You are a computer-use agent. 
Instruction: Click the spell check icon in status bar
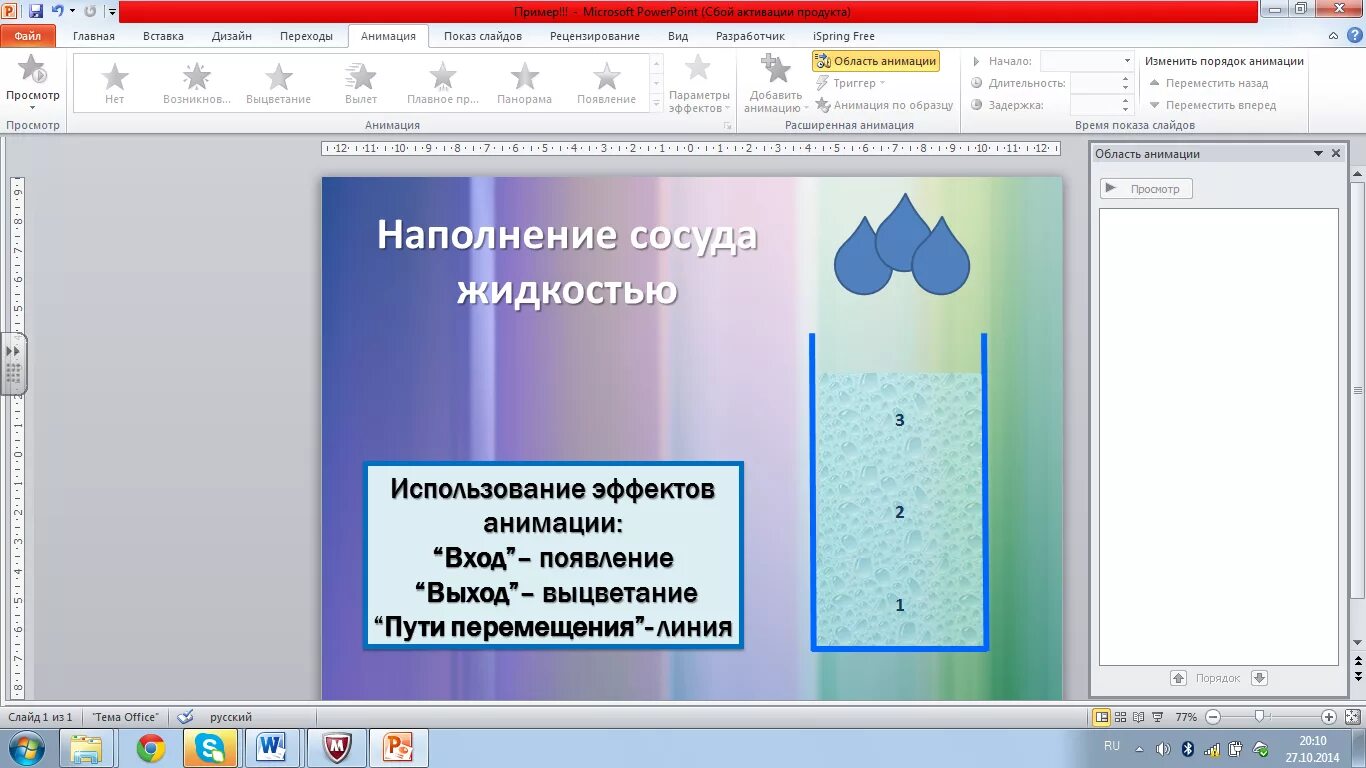(185, 717)
